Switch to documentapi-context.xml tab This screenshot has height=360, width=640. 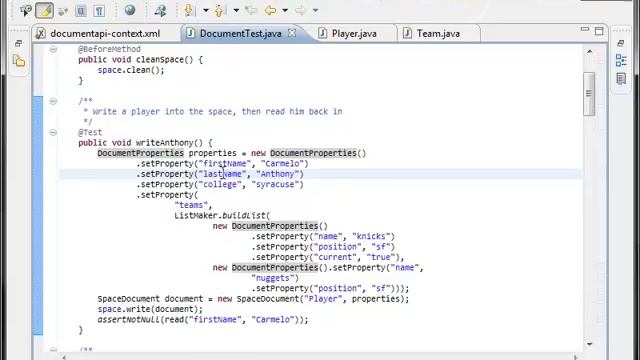point(105,33)
